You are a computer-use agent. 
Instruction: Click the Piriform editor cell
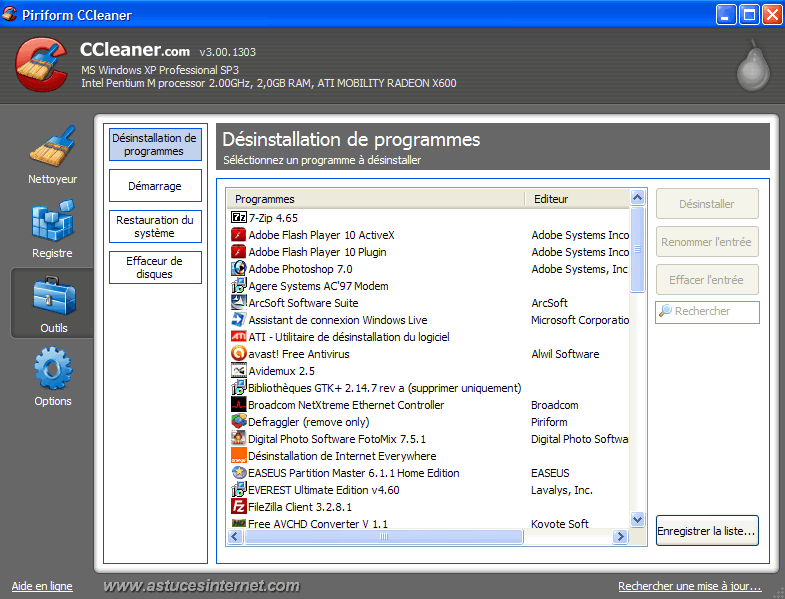pyautogui.click(x=549, y=422)
